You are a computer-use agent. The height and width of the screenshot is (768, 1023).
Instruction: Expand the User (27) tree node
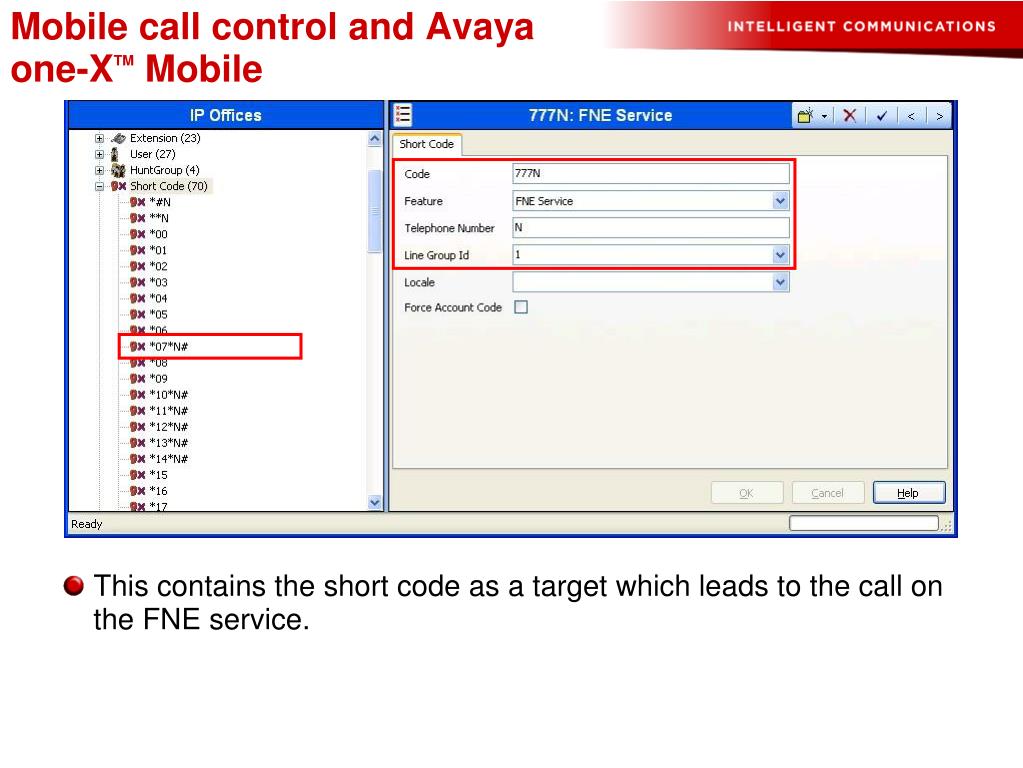click(x=99, y=155)
